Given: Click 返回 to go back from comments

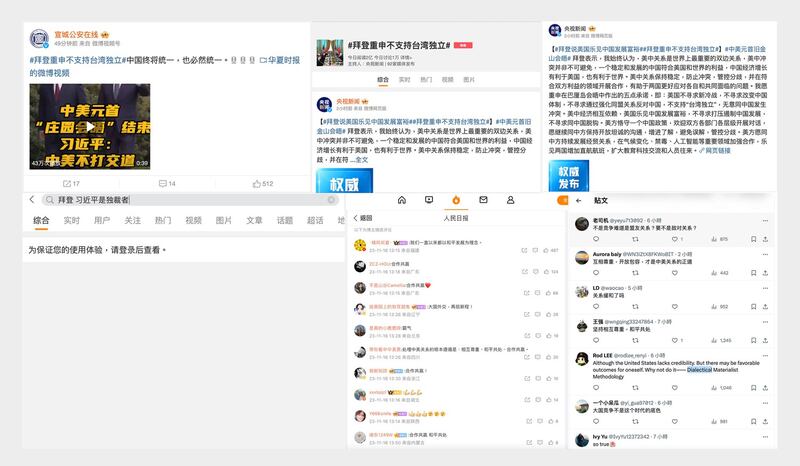Looking at the screenshot, I should pyautogui.click(x=363, y=216).
